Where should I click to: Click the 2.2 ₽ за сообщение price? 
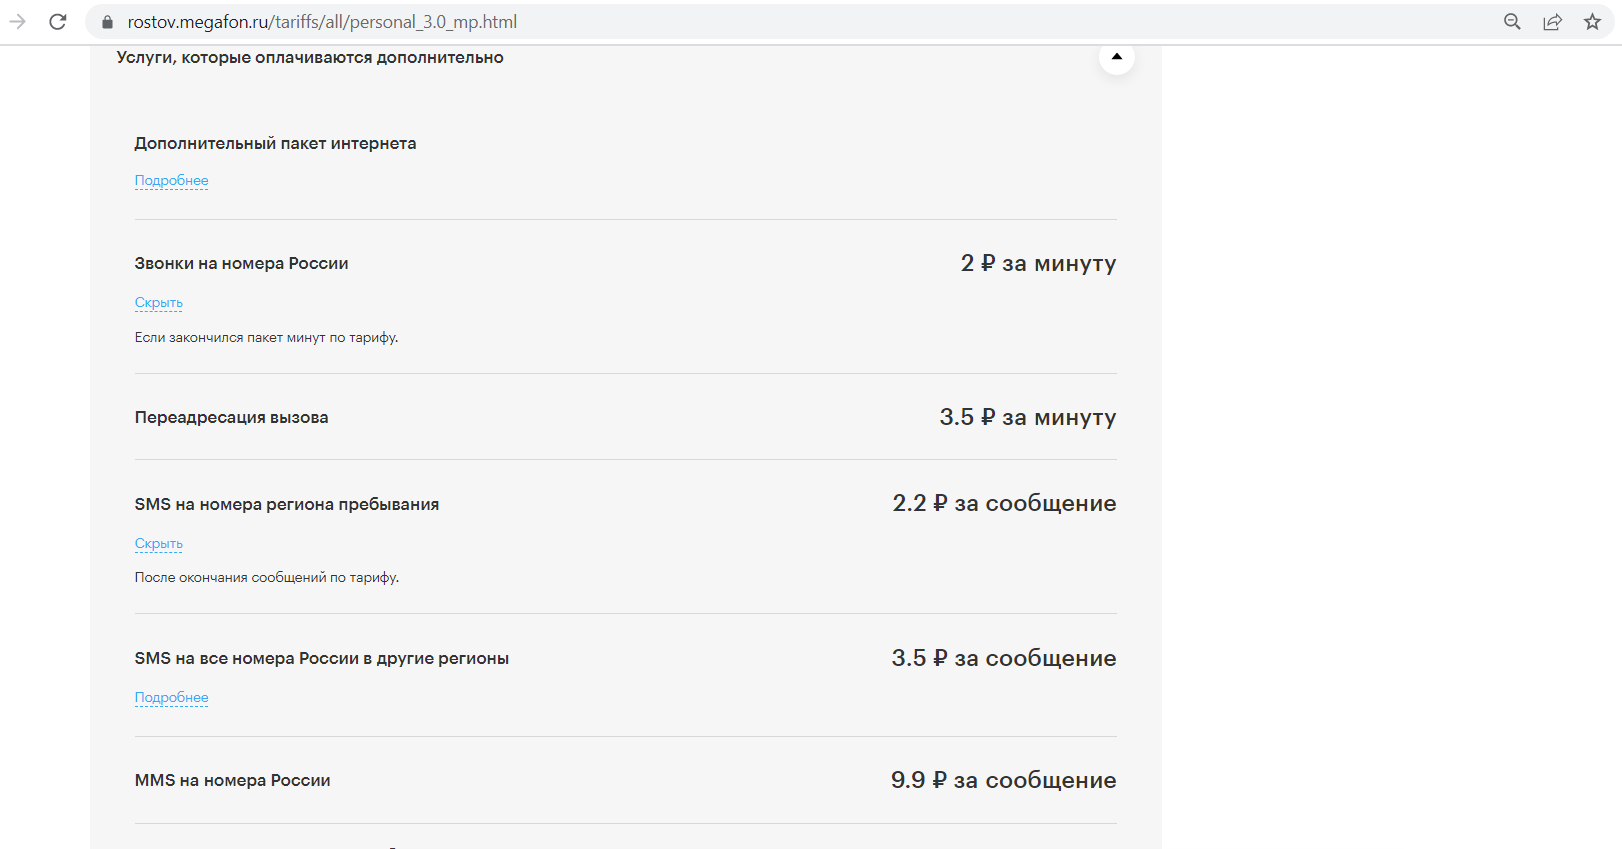[x=1004, y=503]
